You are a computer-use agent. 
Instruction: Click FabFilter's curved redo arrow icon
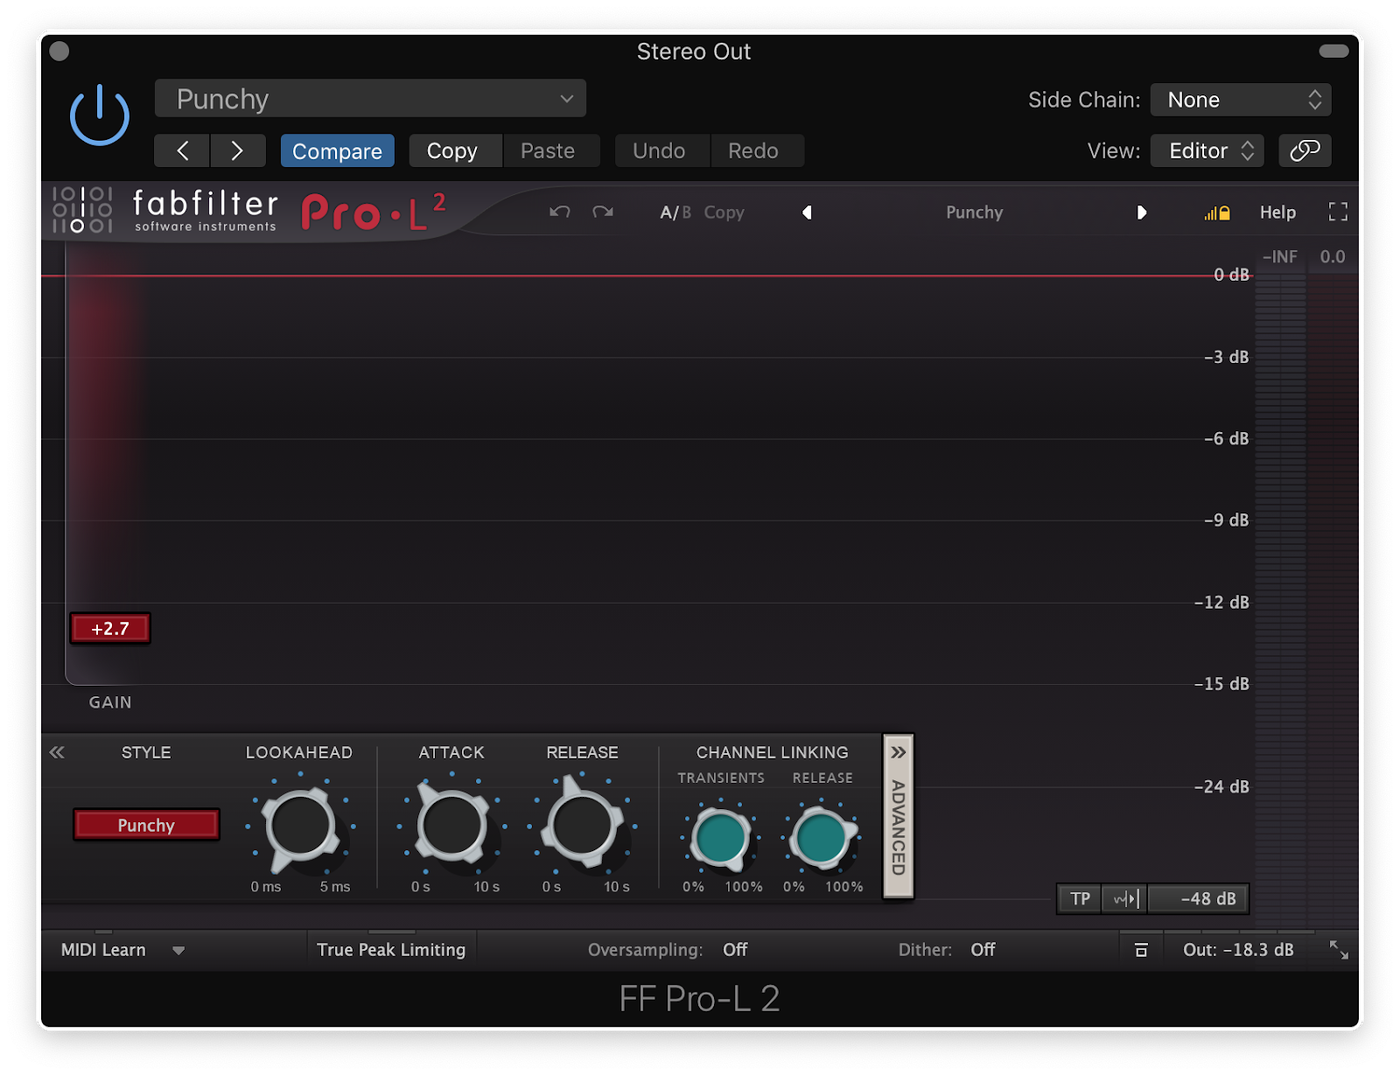pyautogui.click(x=603, y=212)
